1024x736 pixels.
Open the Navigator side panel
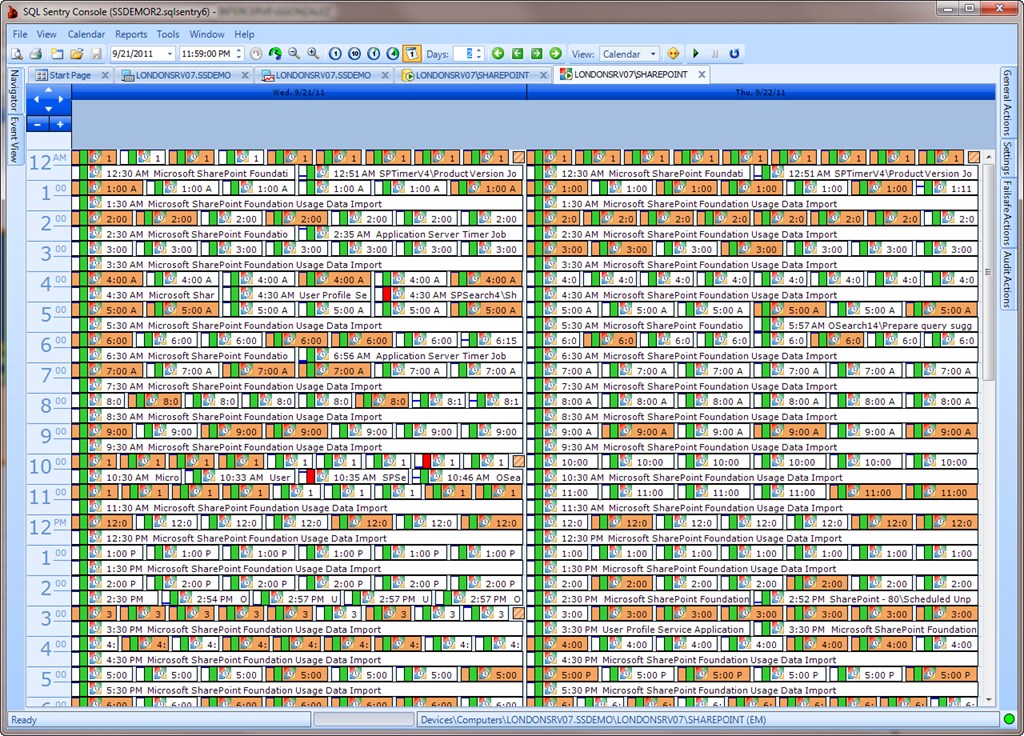pyautogui.click(x=14, y=90)
